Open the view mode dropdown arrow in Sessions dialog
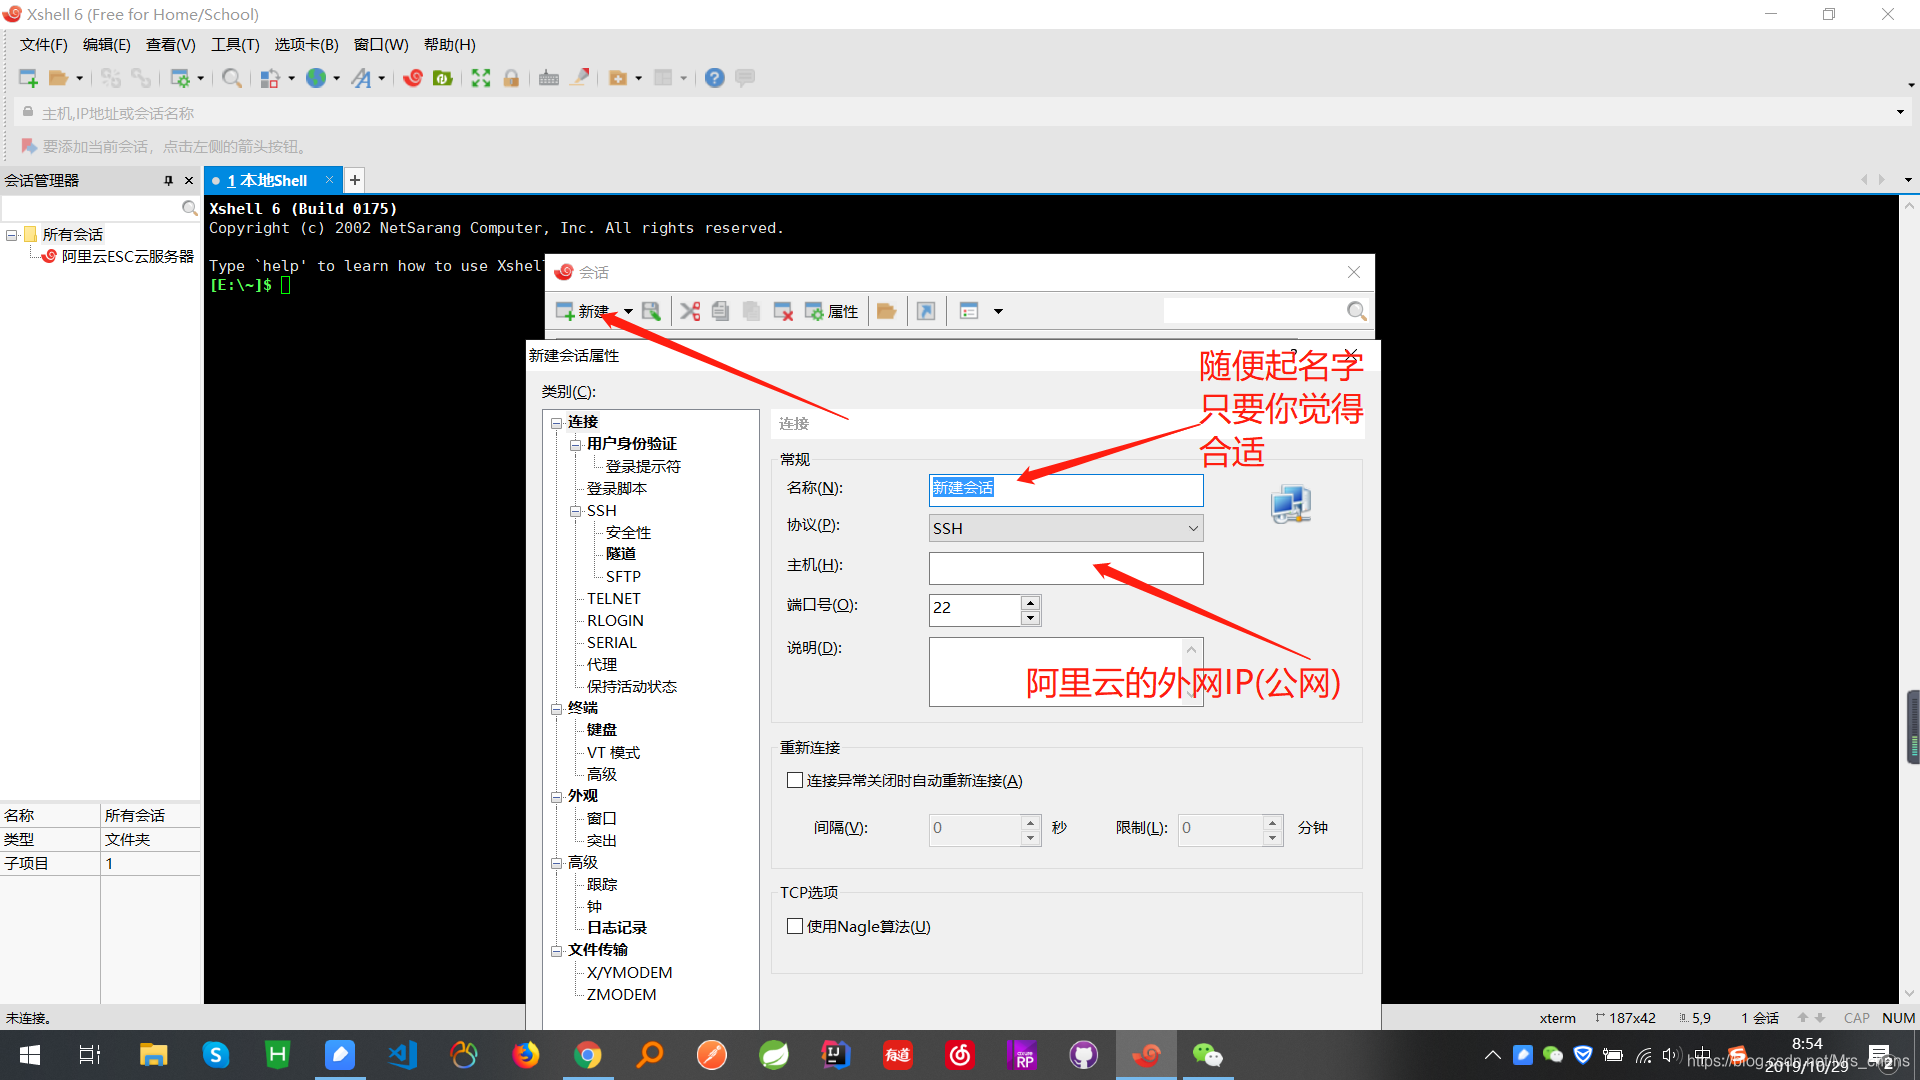Image resolution: width=1920 pixels, height=1080 pixels. coord(998,311)
